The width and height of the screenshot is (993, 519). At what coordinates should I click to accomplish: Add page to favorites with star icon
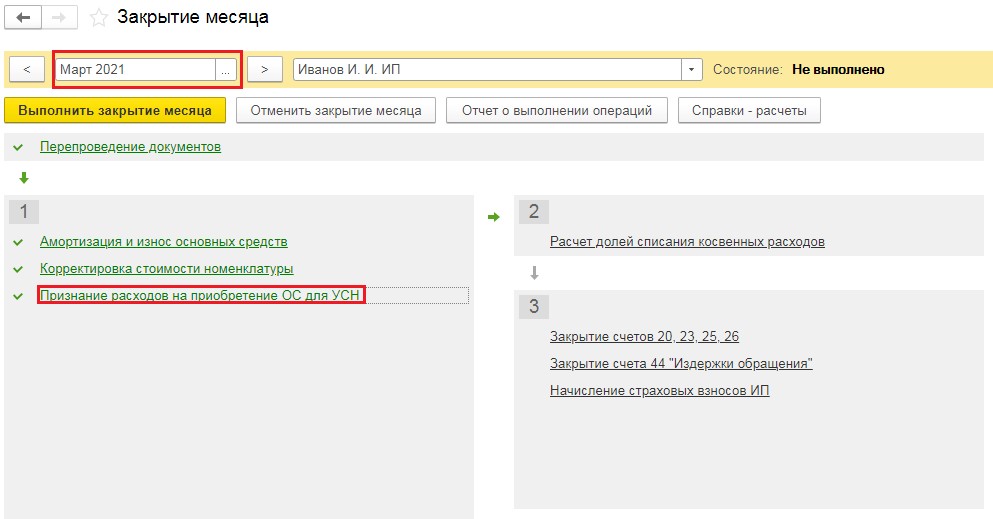click(x=98, y=18)
